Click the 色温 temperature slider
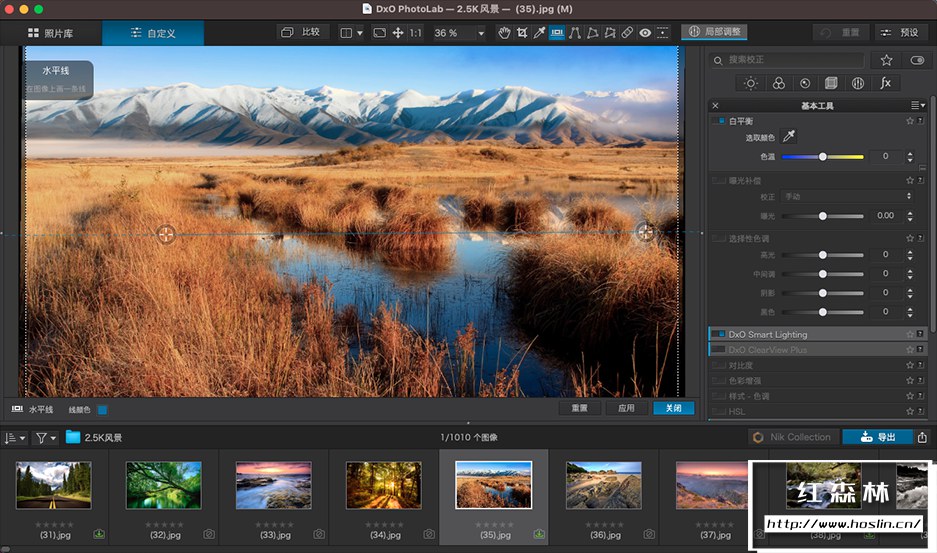 point(823,157)
